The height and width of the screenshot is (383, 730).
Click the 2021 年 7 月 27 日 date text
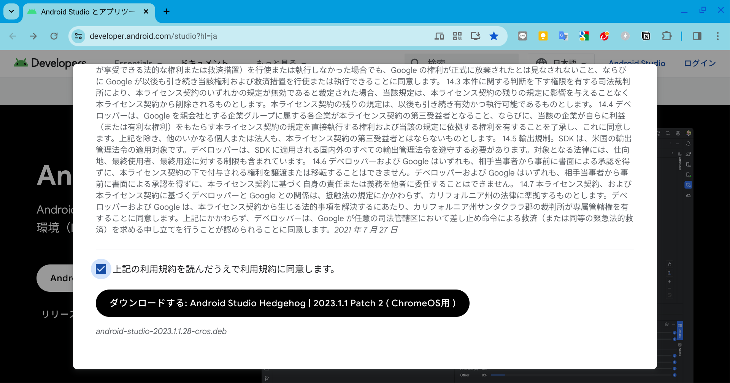[366, 229]
